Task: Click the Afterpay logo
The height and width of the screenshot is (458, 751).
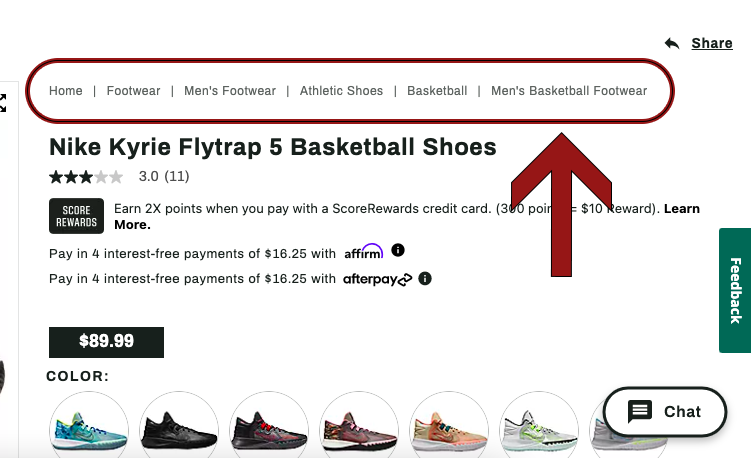Action: 377,279
